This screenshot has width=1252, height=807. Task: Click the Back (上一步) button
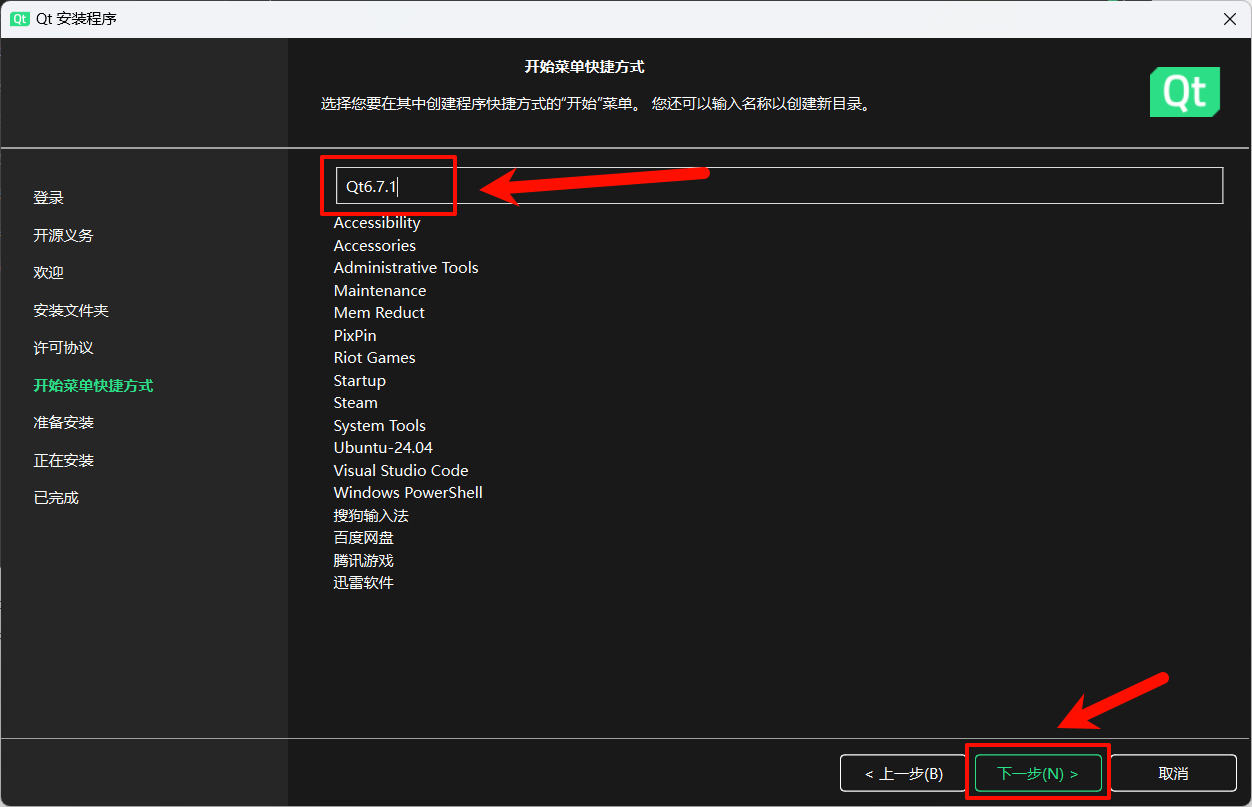tap(903, 774)
